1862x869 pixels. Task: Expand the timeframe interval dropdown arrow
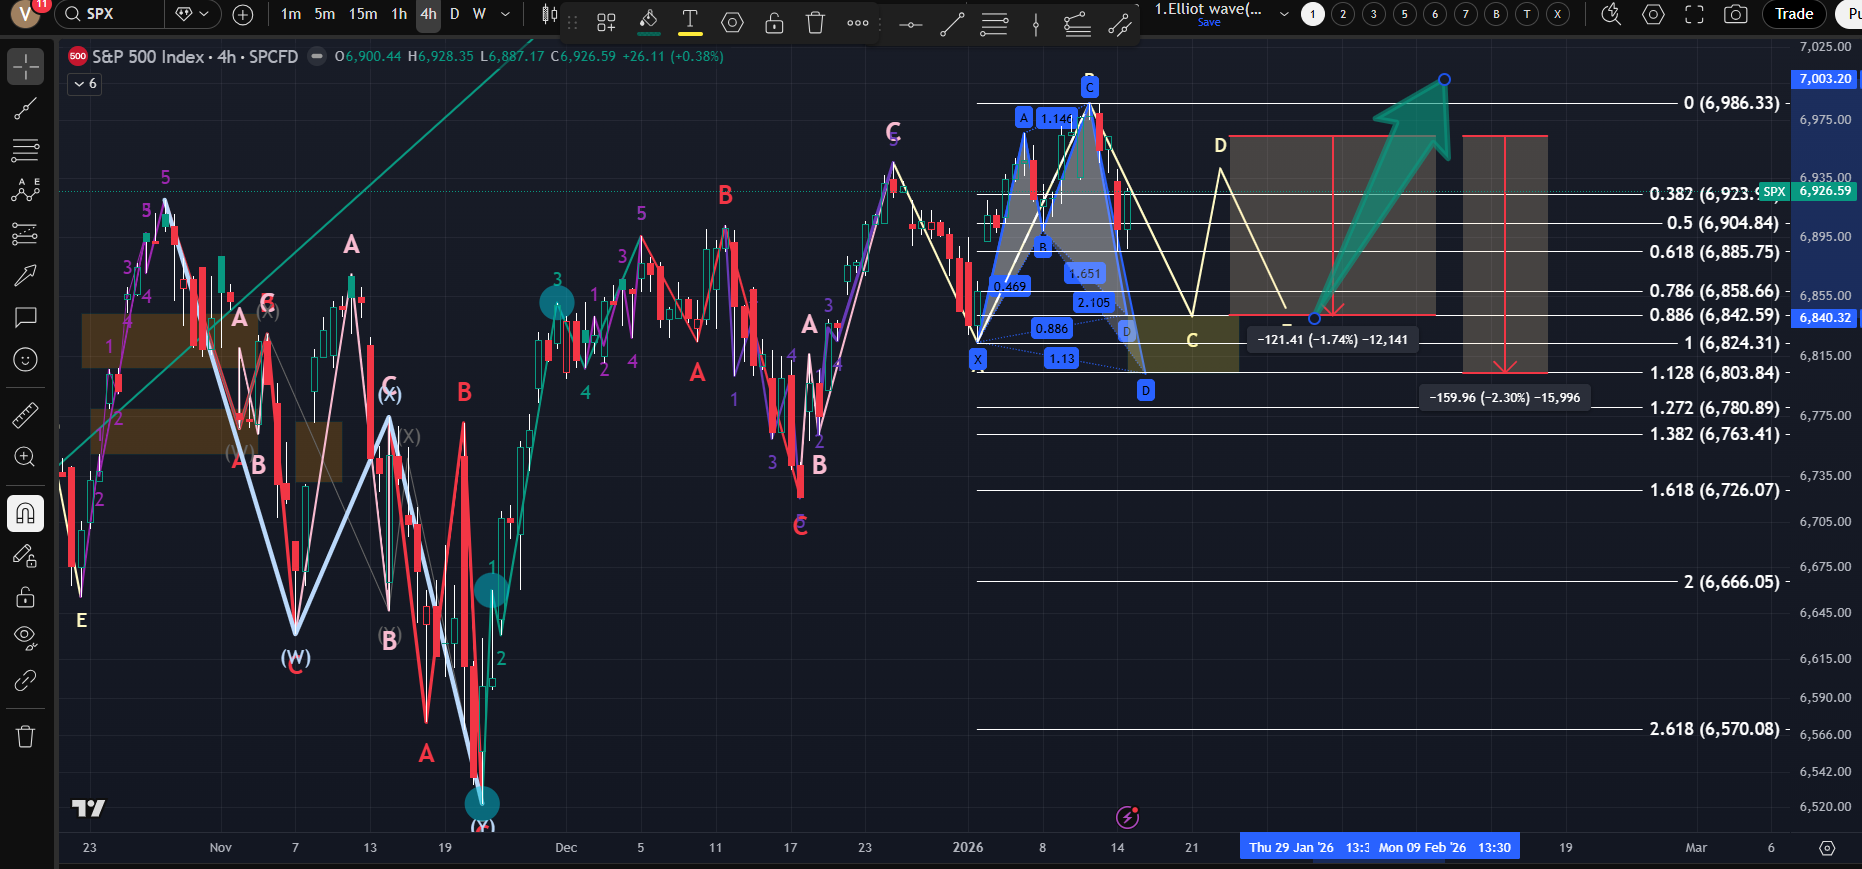click(x=505, y=14)
